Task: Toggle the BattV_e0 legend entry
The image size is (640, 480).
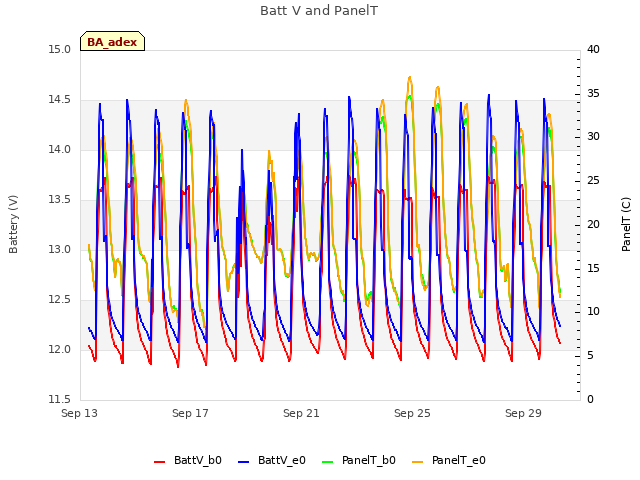Action: pos(272,460)
